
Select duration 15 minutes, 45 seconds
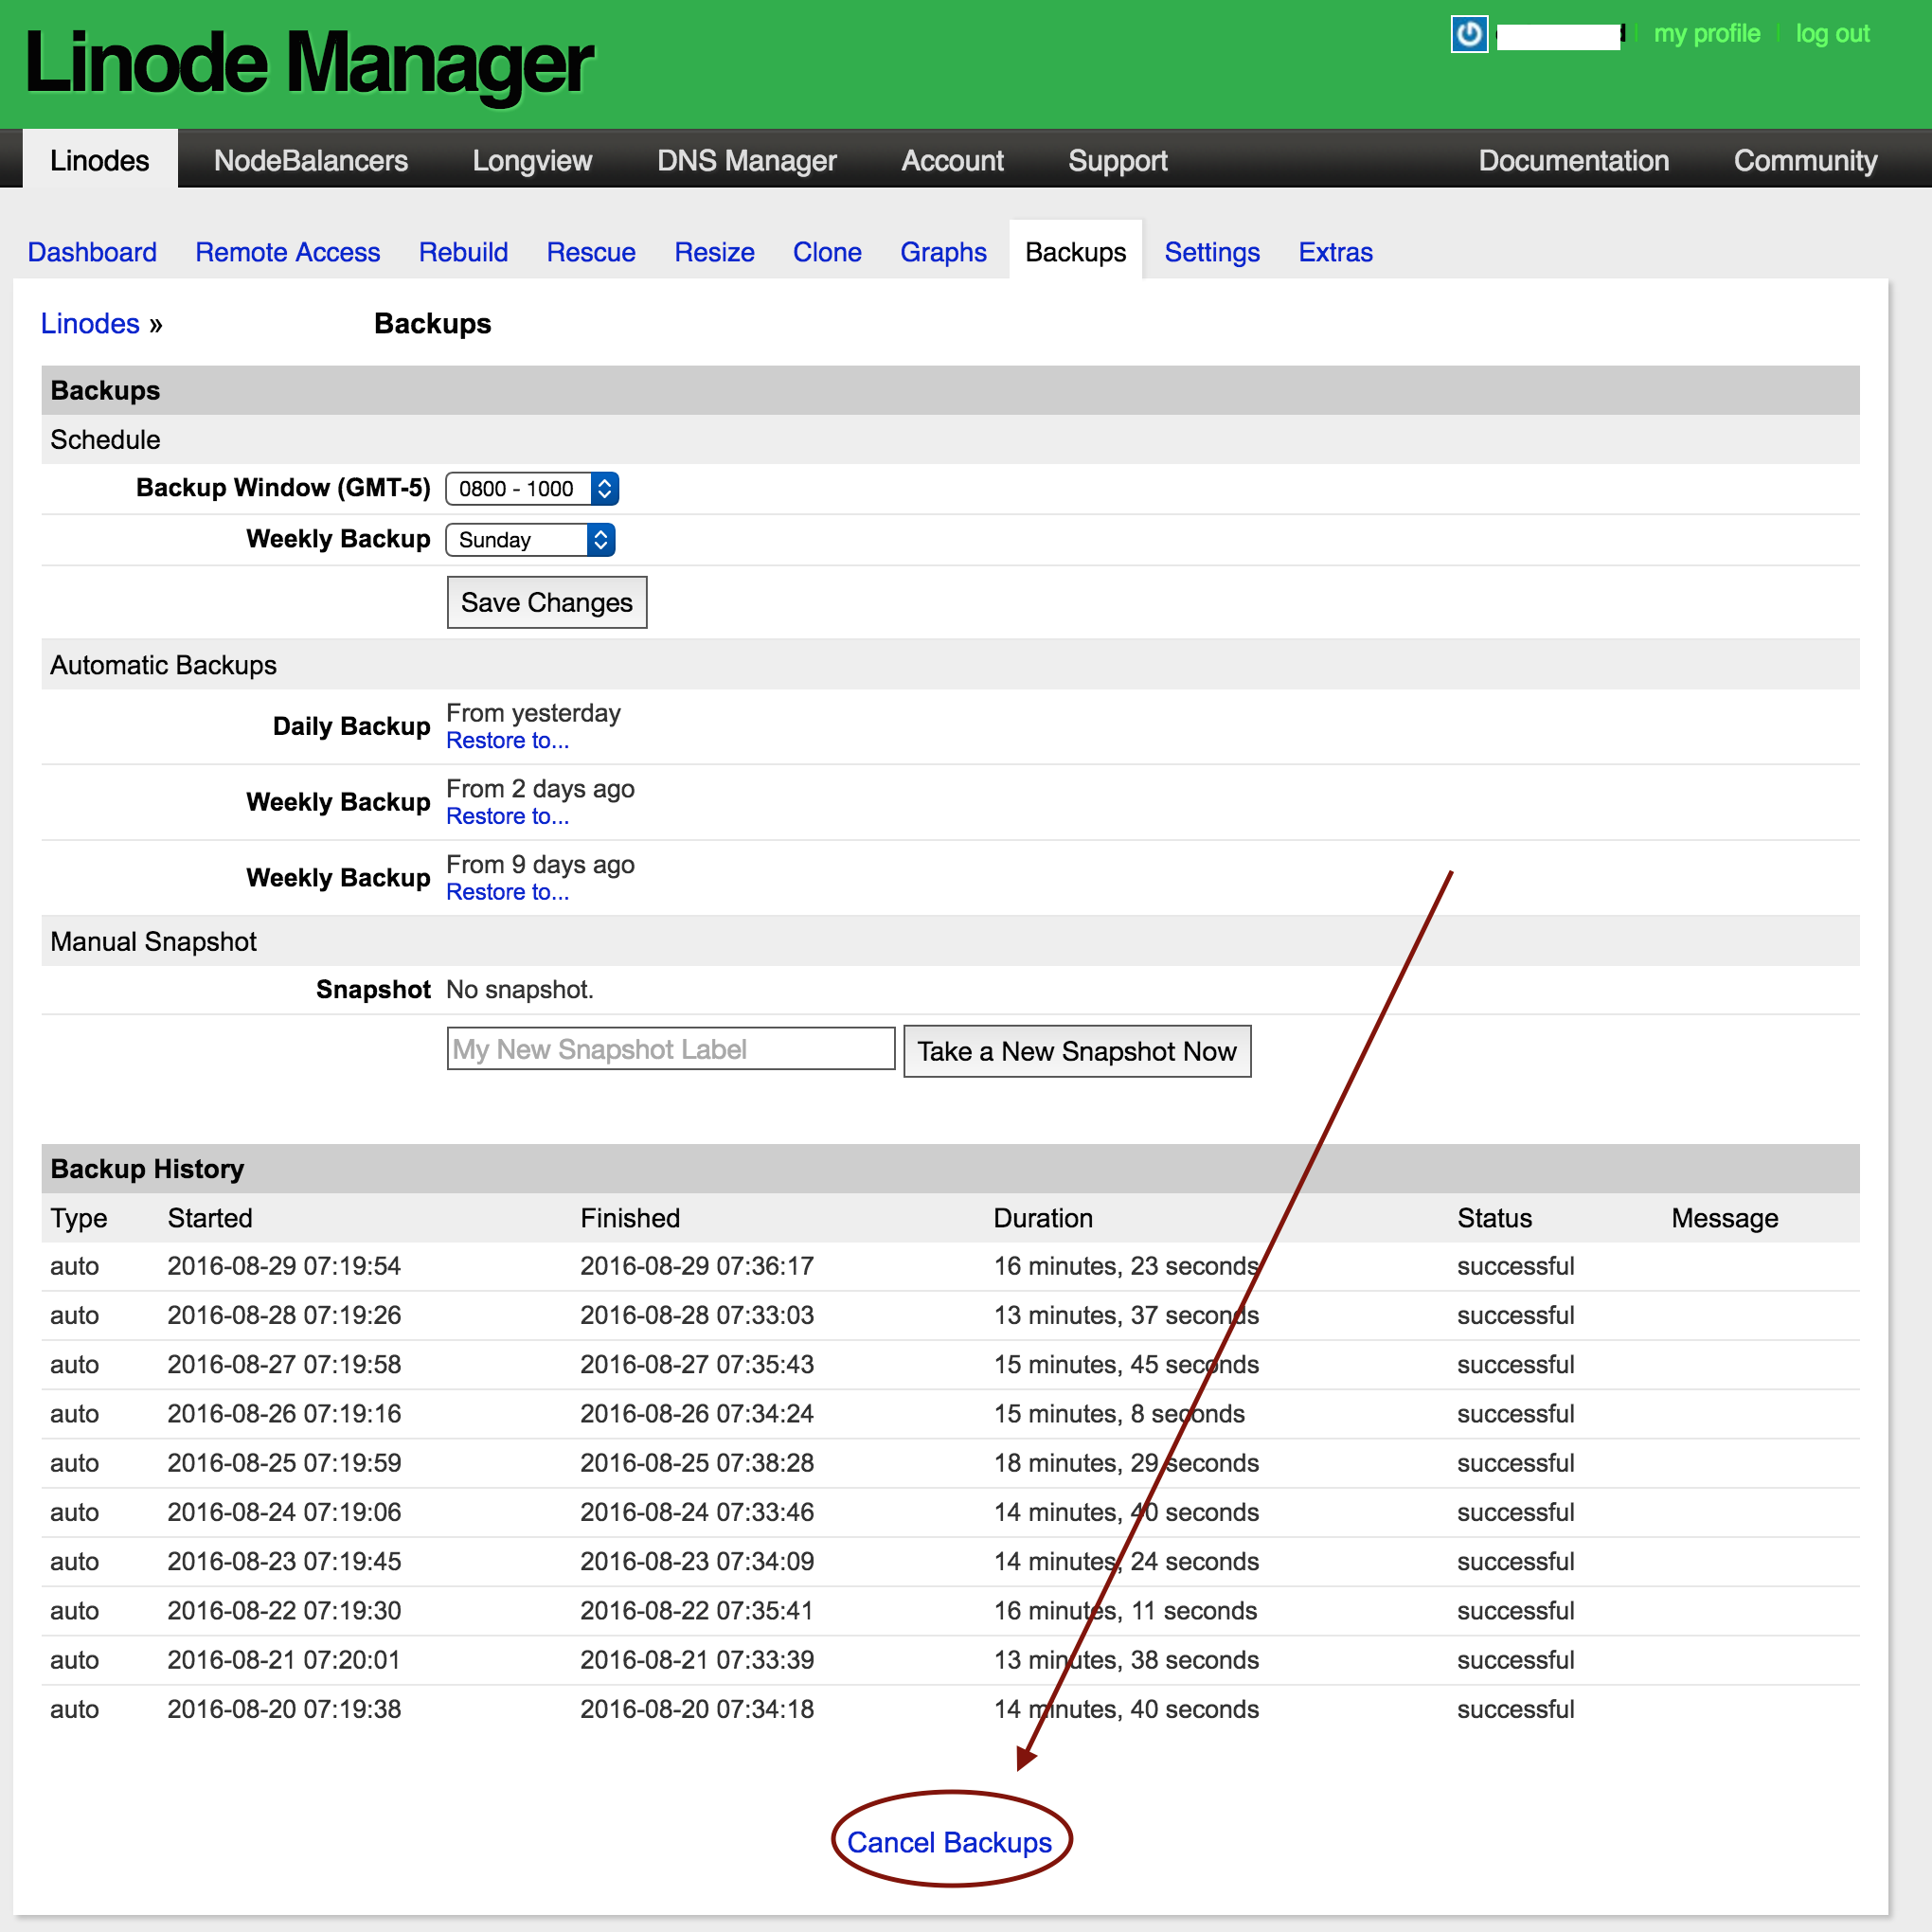tap(1126, 1364)
